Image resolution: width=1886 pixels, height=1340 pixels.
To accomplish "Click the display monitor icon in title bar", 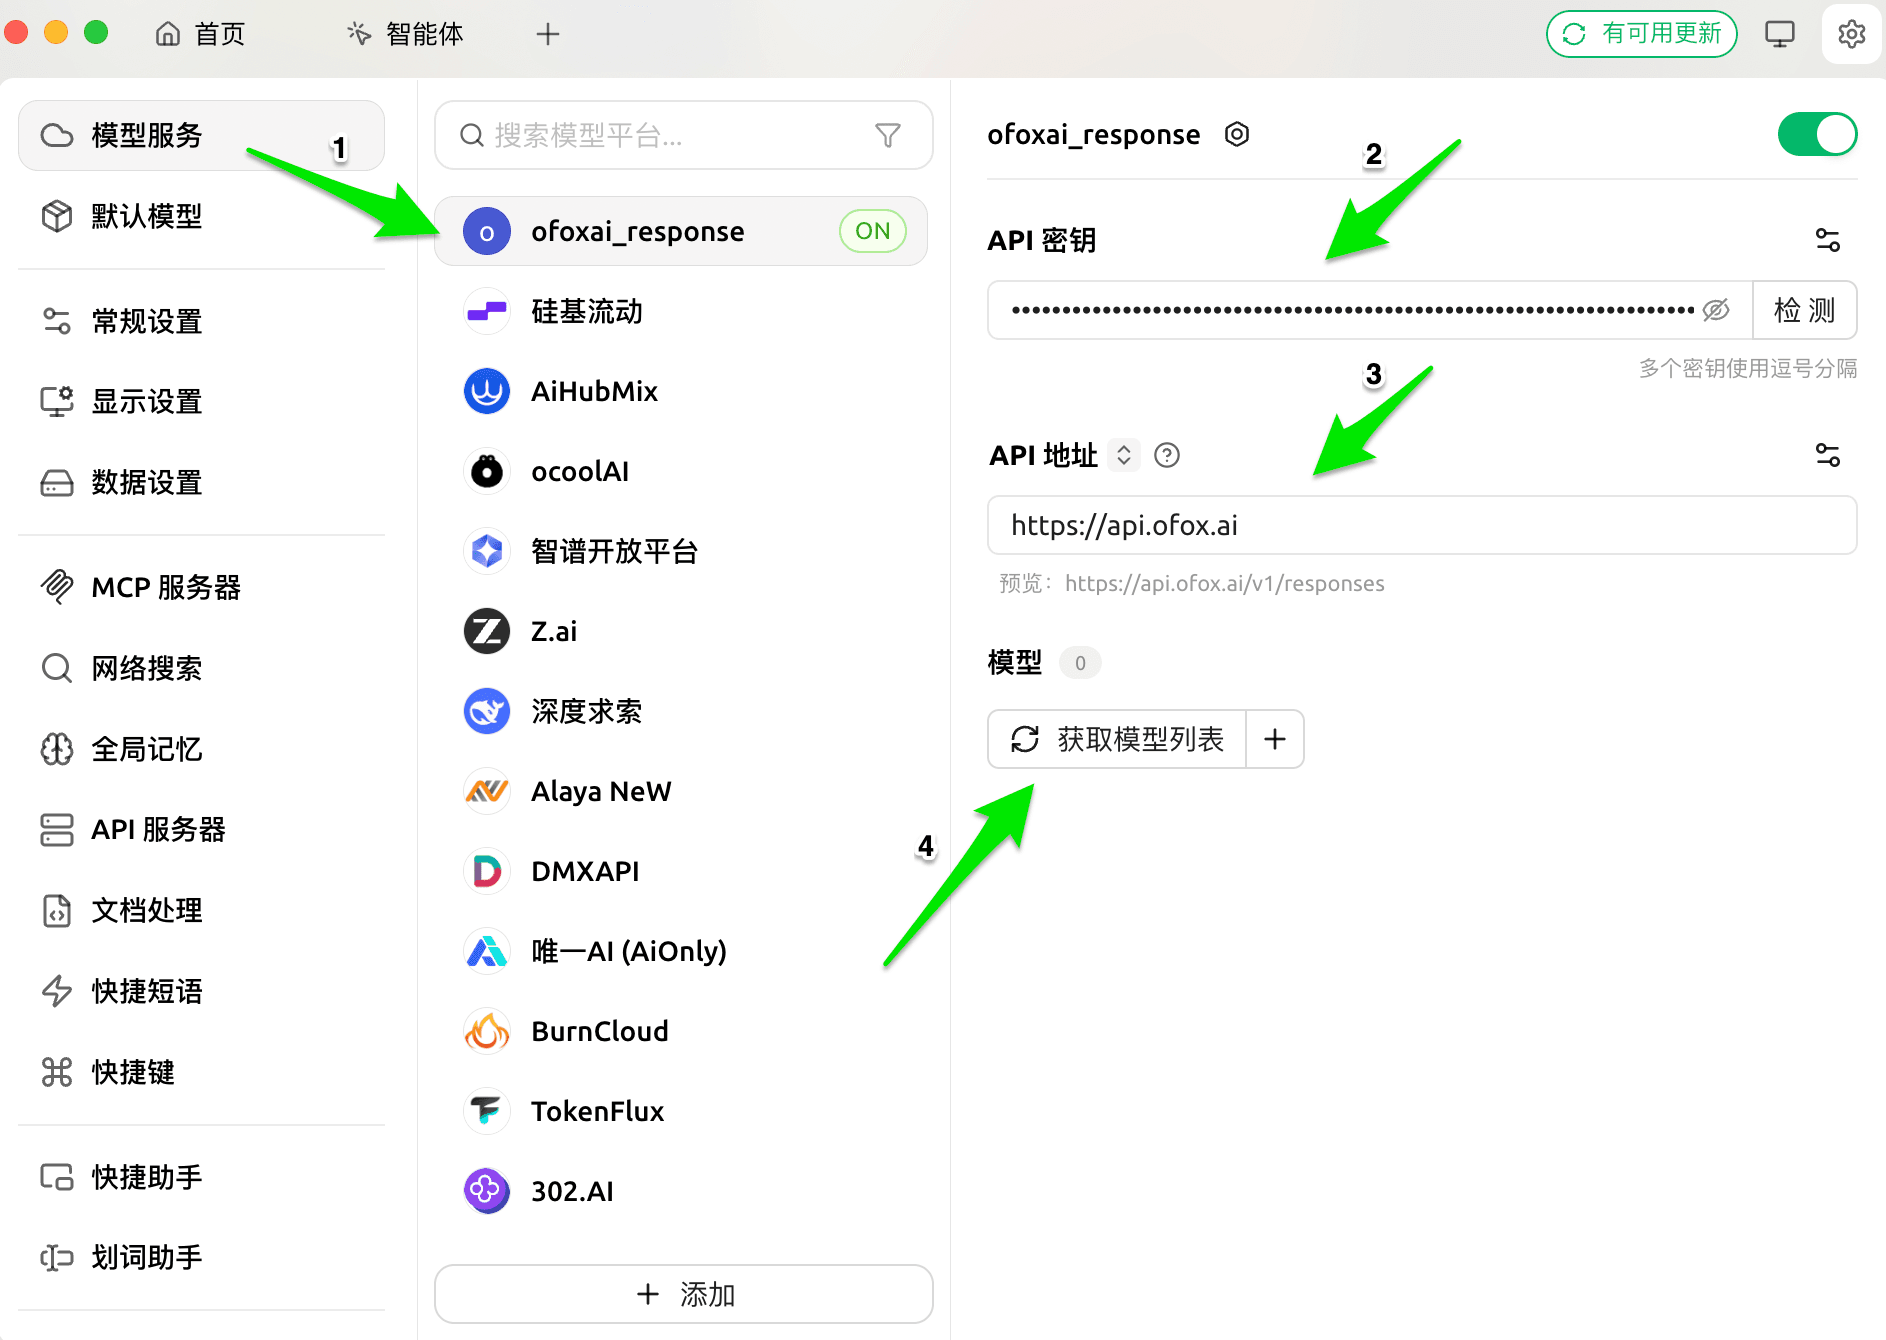I will (1780, 34).
